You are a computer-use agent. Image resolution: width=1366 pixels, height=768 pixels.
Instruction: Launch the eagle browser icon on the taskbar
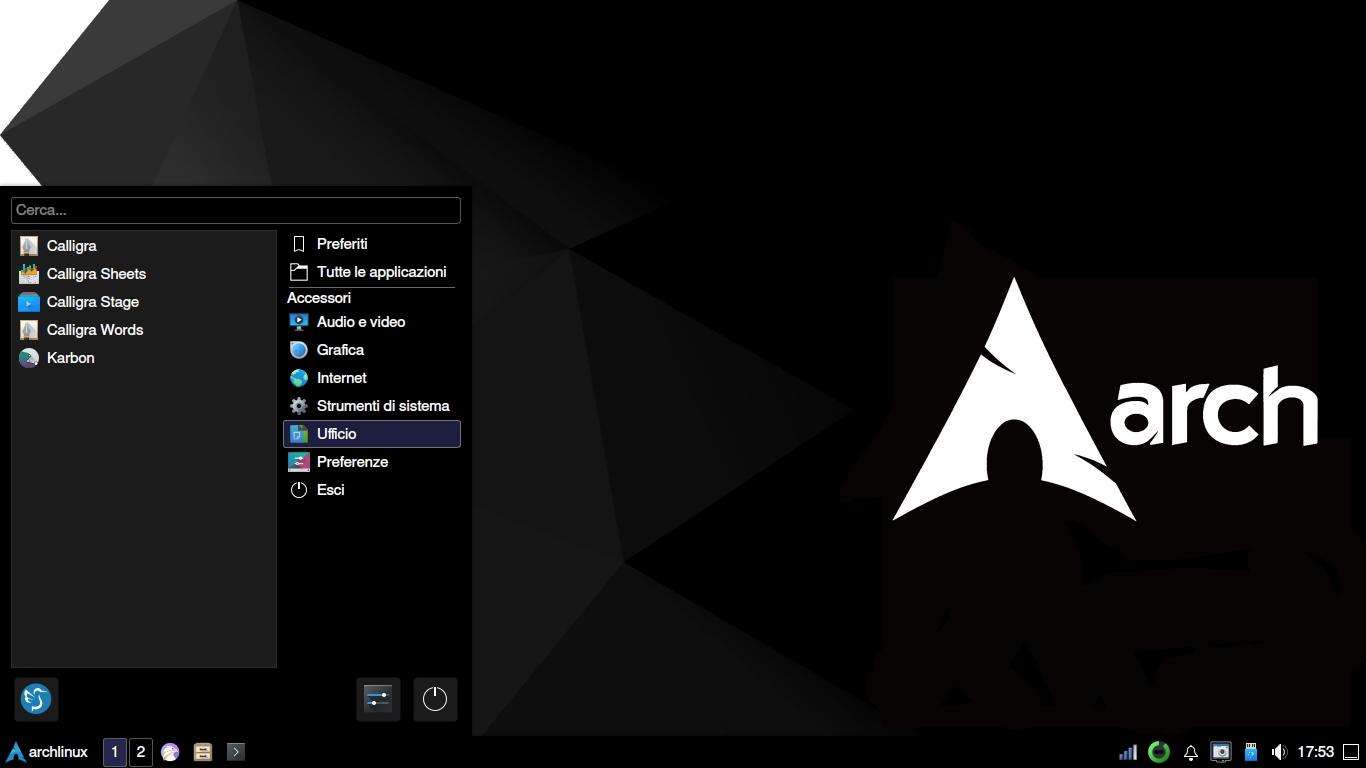coord(170,752)
